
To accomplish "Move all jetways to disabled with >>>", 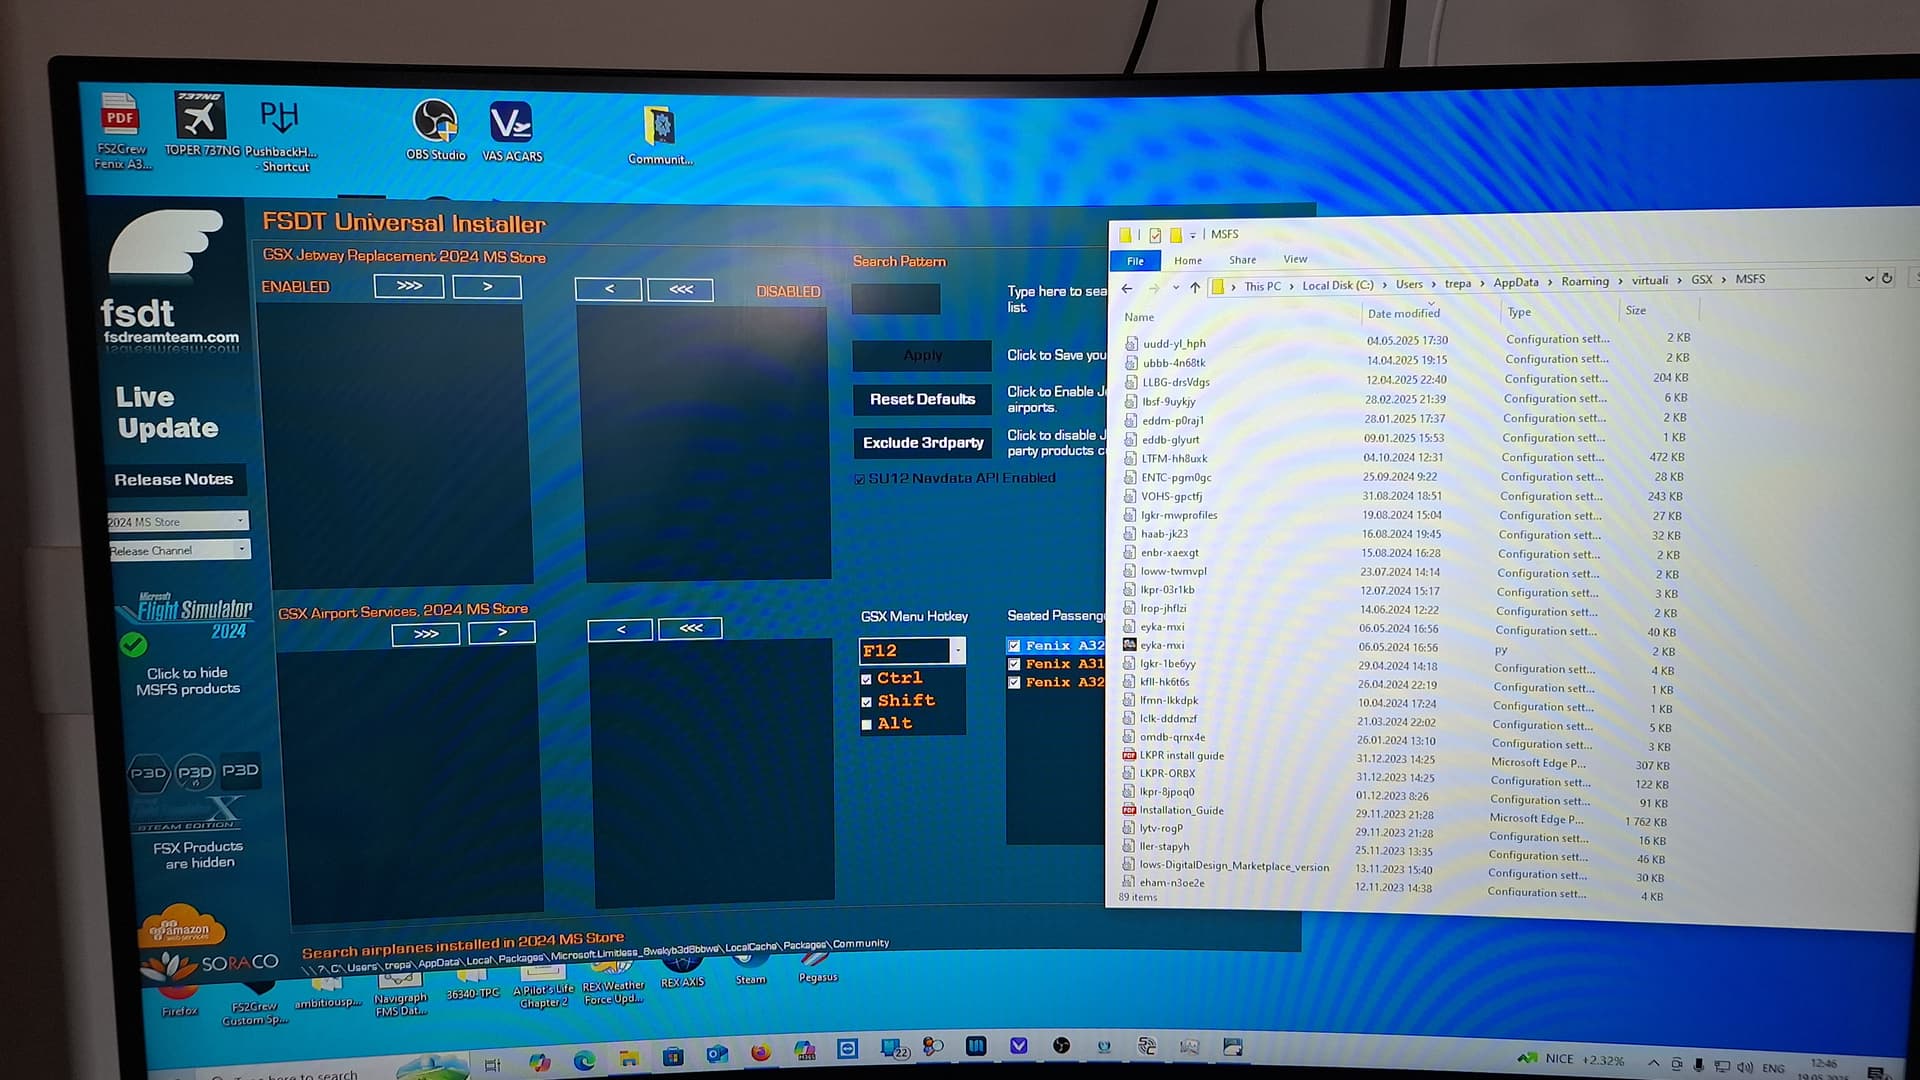I will [409, 286].
